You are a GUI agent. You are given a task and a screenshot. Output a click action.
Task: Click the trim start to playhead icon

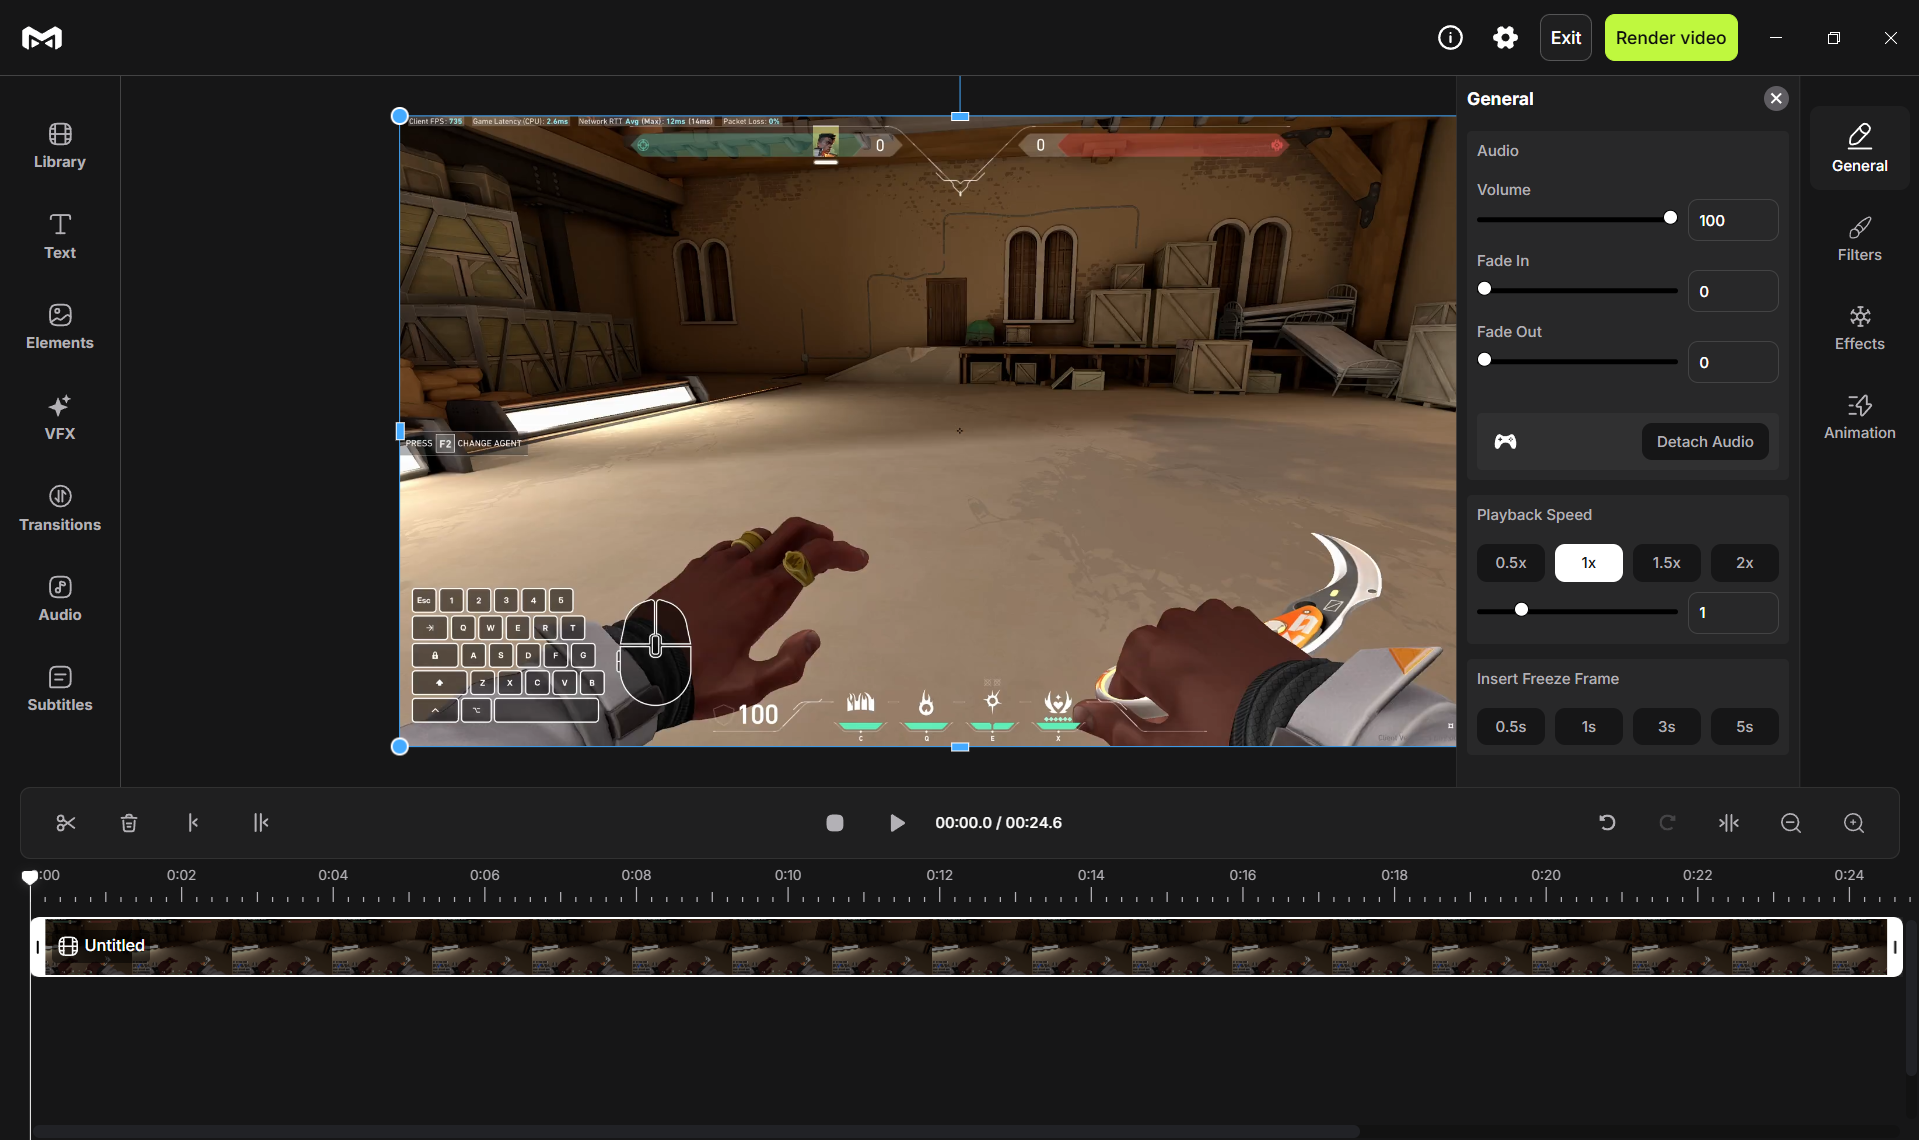(193, 823)
